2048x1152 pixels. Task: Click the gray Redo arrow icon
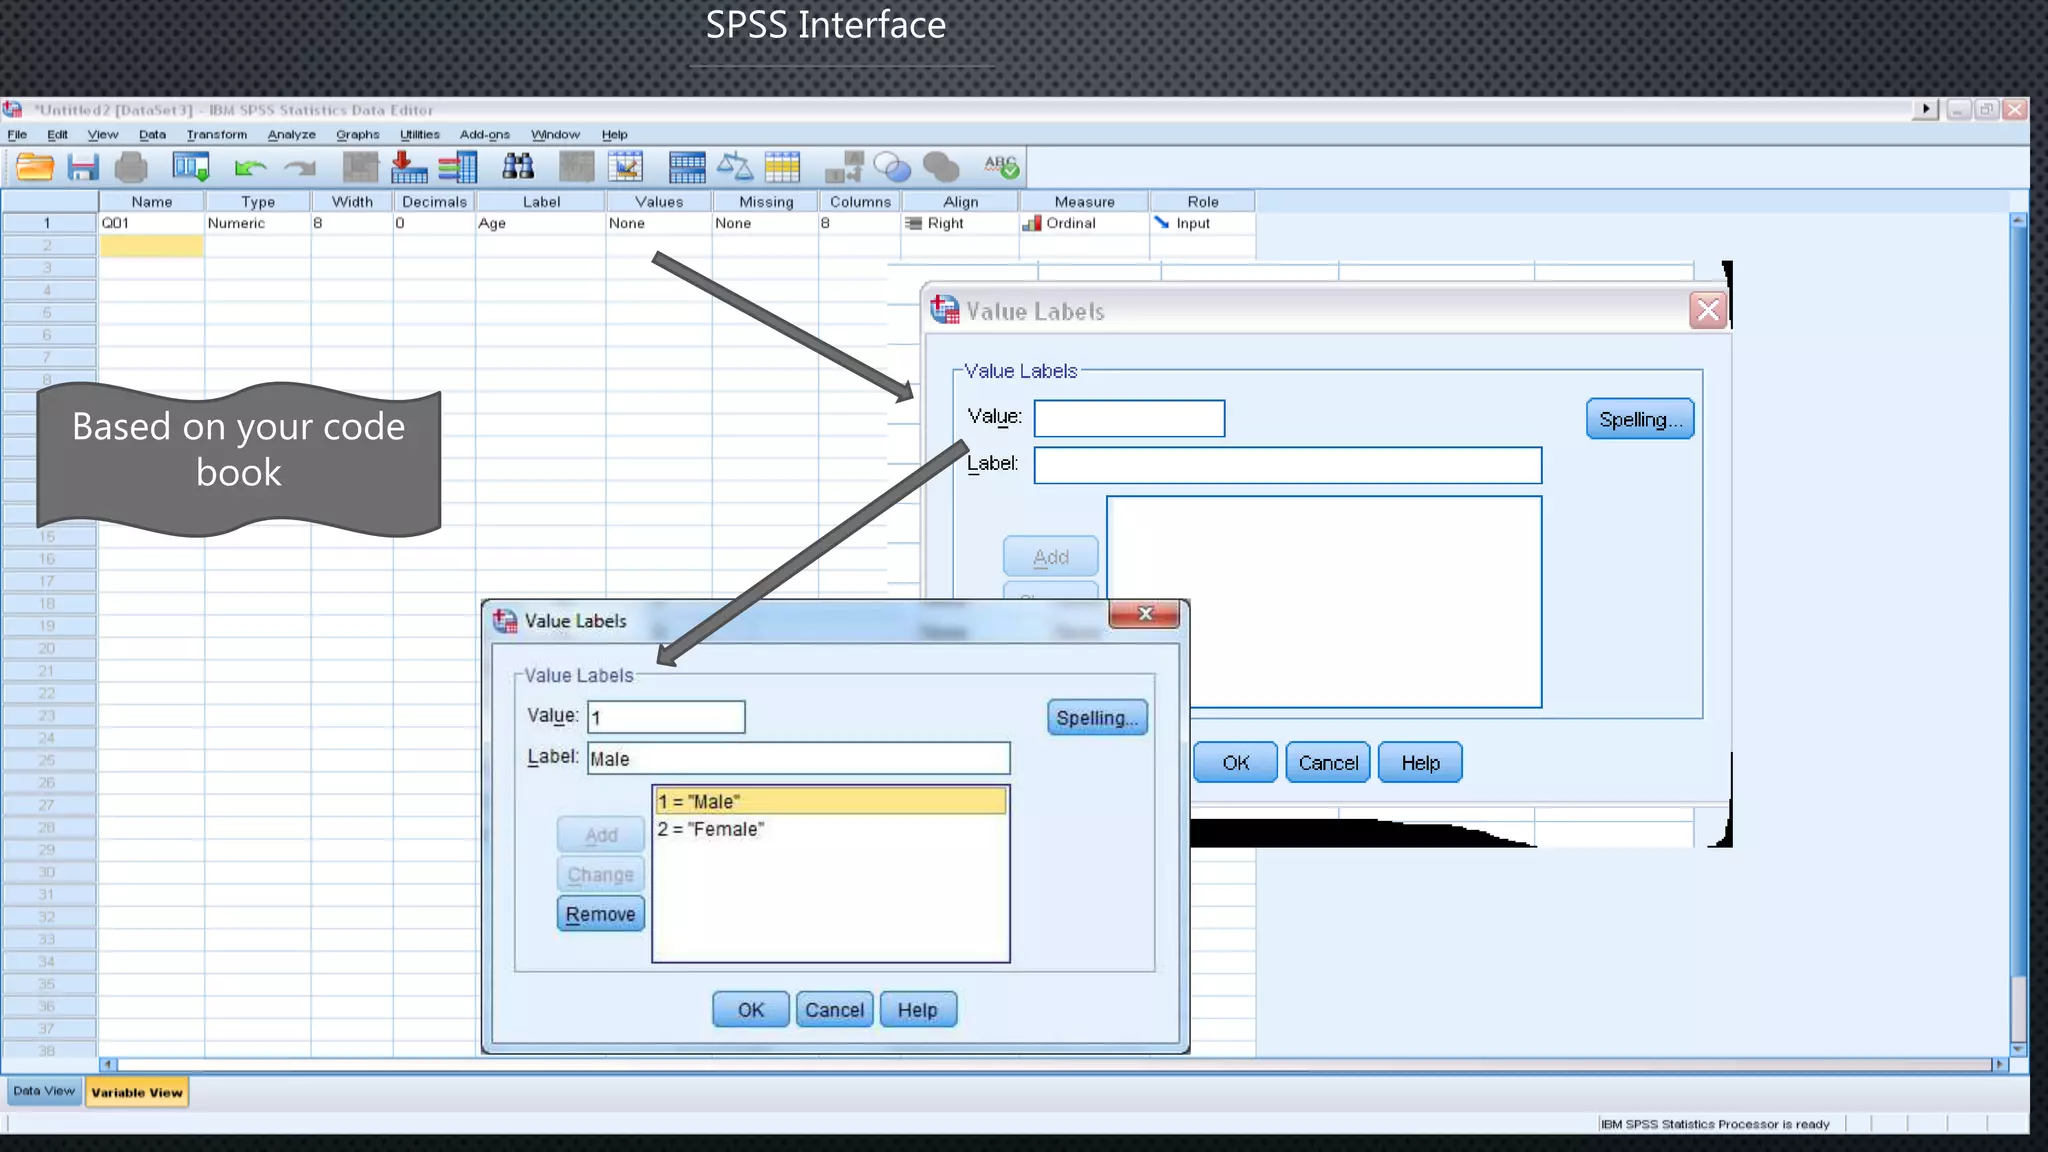point(300,168)
